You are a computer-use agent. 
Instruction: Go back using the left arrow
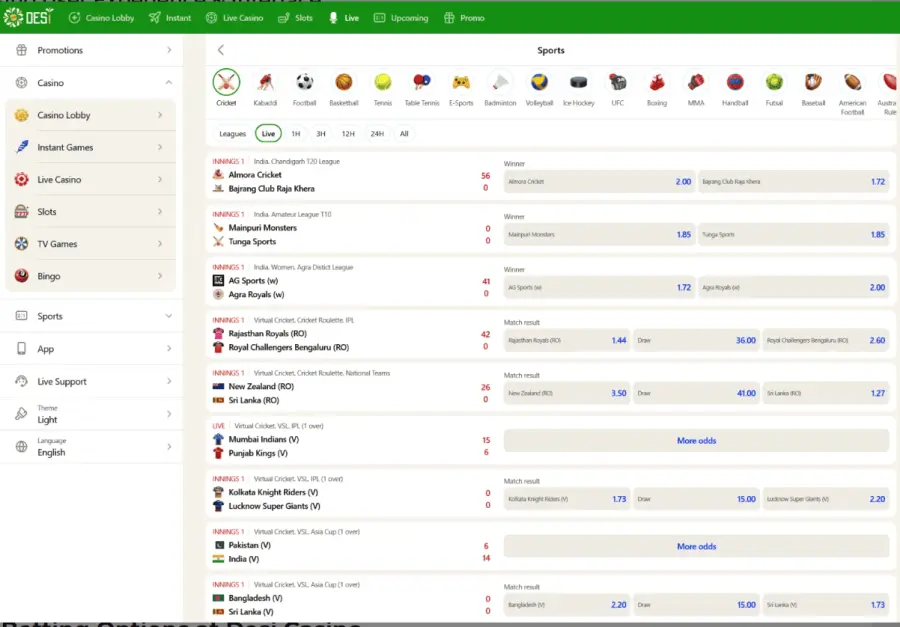tap(221, 50)
